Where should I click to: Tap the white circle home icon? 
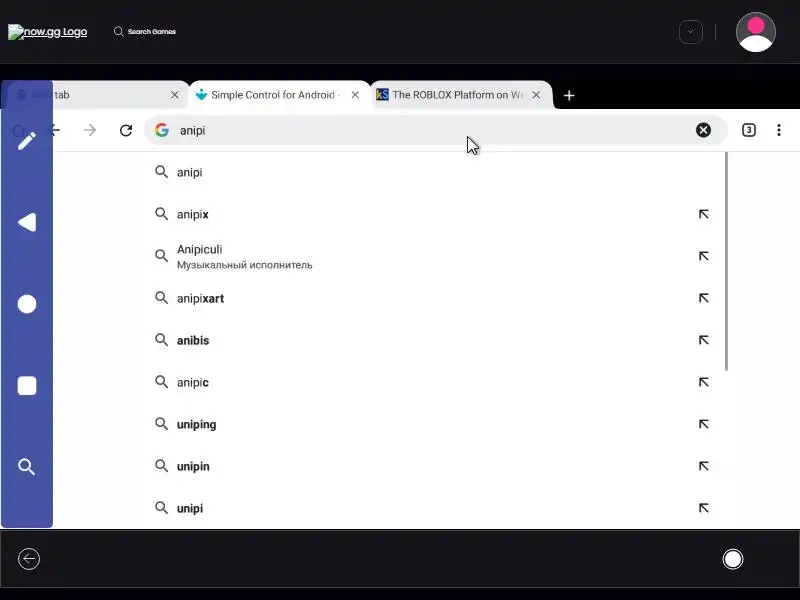point(27,304)
